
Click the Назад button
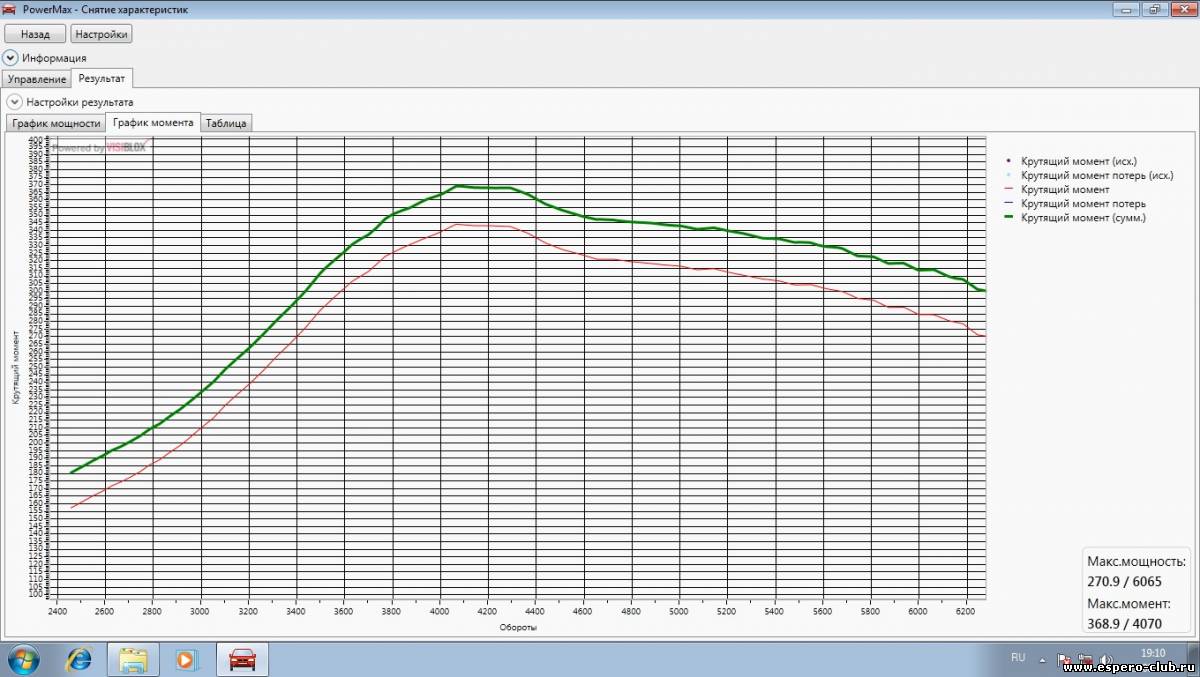pyautogui.click(x=34, y=33)
